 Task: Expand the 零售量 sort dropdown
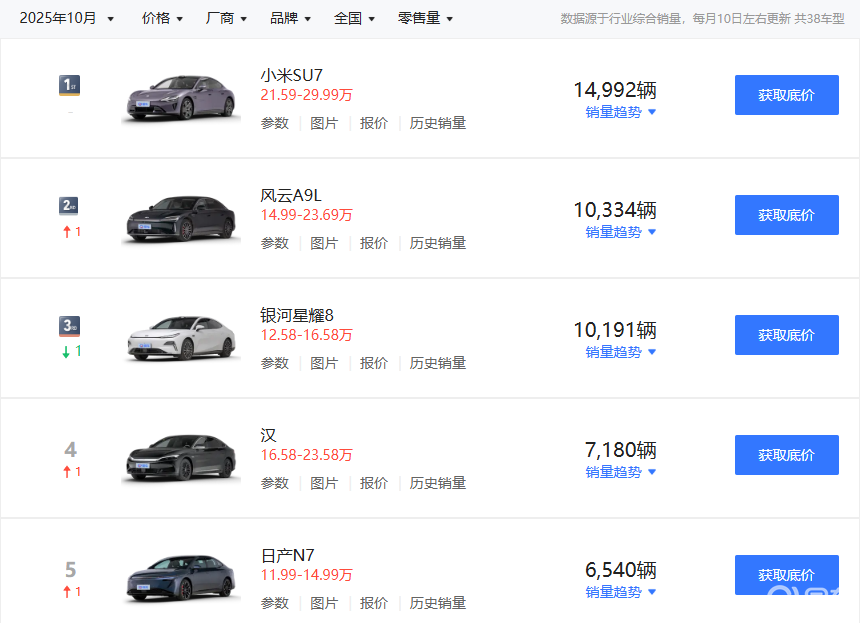[425, 18]
